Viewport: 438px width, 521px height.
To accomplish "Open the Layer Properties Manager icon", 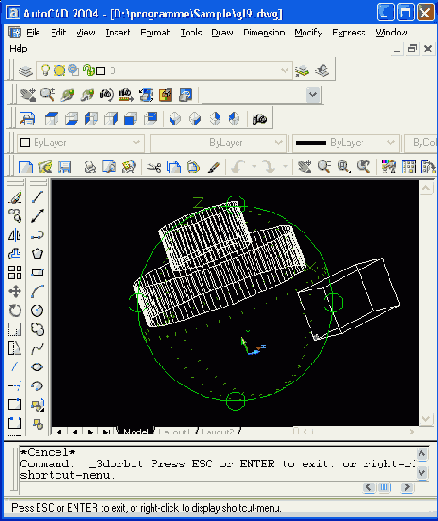I will 26,71.
